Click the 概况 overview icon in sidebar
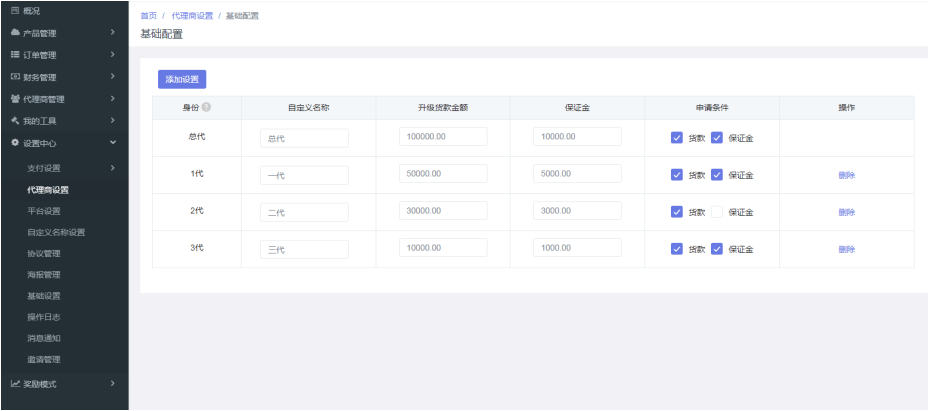Screen dimensions: 929x411 pos(15,11)
